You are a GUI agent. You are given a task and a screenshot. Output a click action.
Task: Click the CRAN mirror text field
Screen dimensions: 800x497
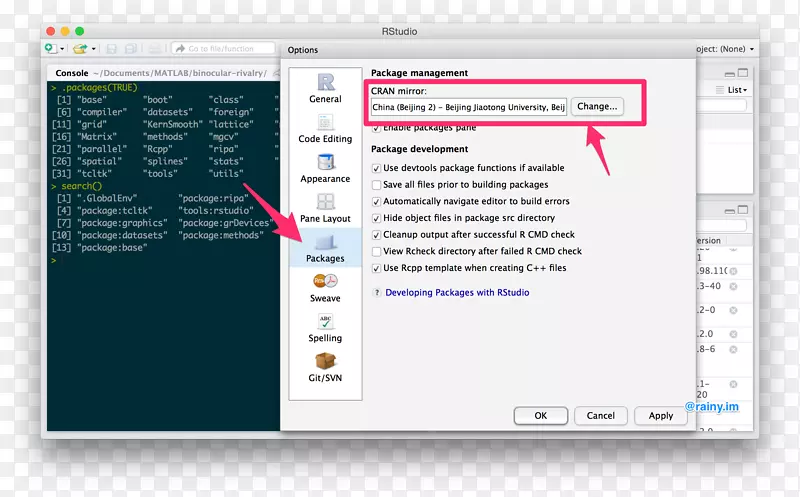468,107
